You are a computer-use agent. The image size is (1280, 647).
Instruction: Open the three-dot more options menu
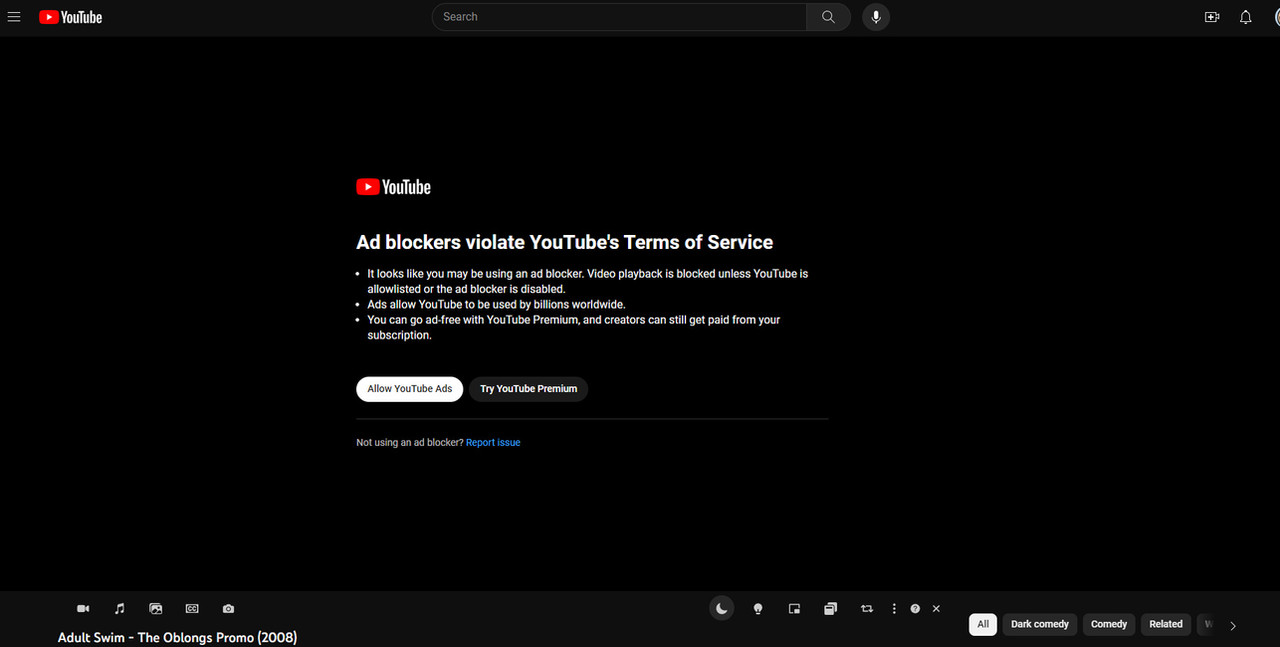click(894, 609)
